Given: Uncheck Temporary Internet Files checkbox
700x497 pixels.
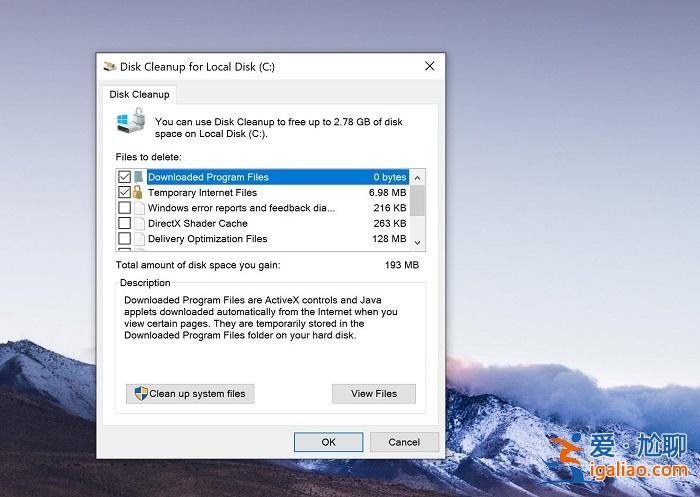Looking at the screenshot, I should pyautogui.click(x=124, y=192).
